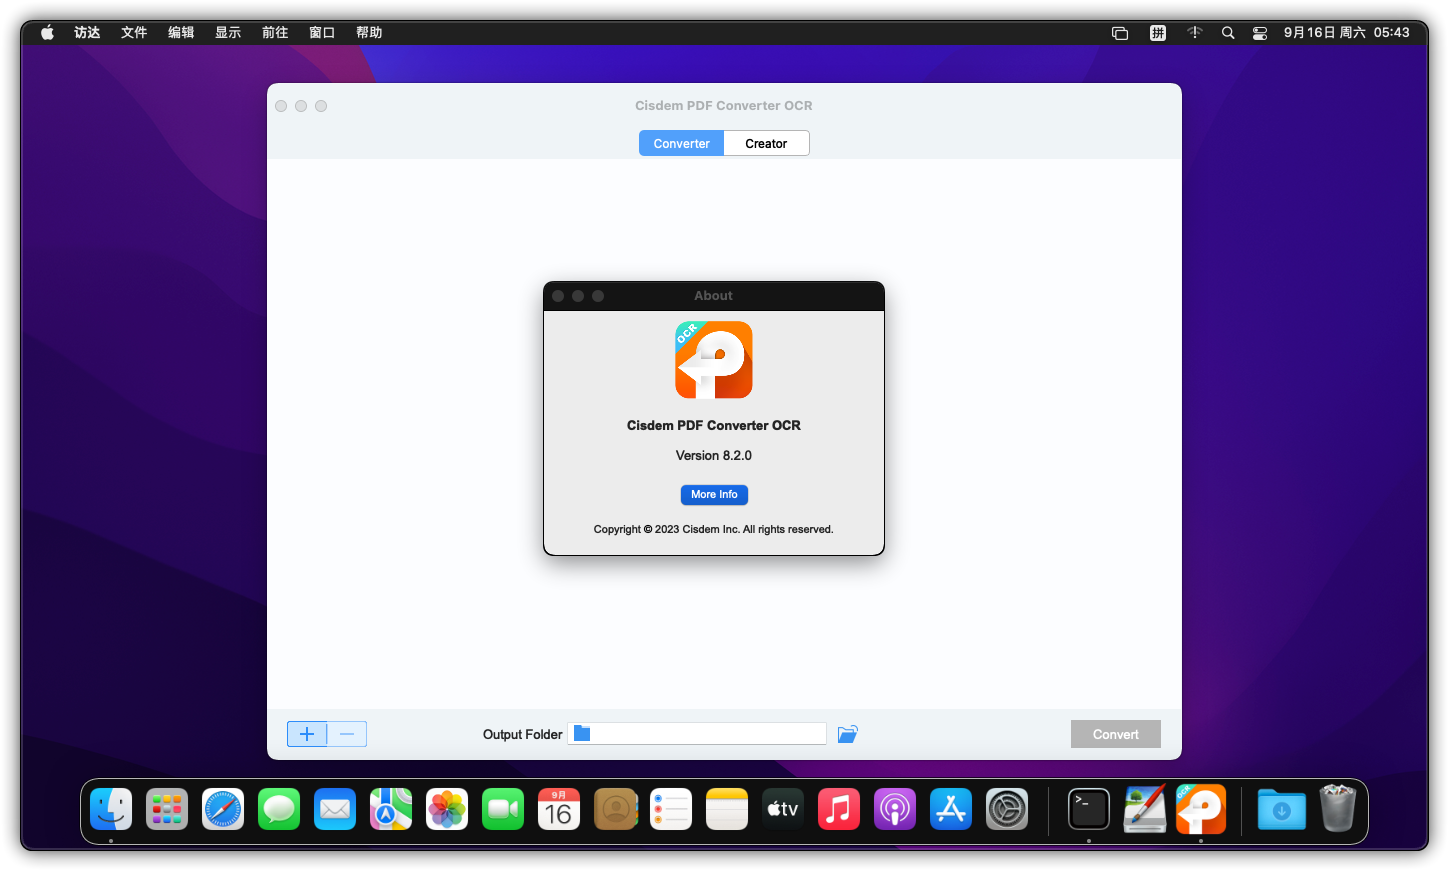Click the date and time in menu bar
The image size is (1449, 871).
point(1347,32)
